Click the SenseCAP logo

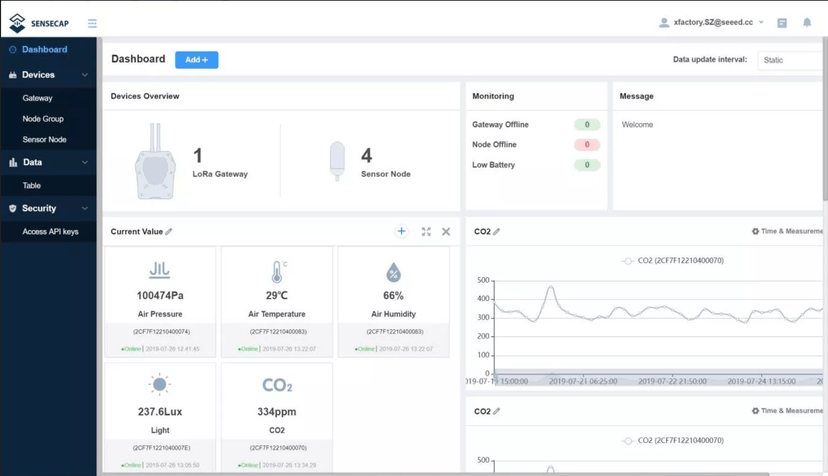[x=39, y=23]
